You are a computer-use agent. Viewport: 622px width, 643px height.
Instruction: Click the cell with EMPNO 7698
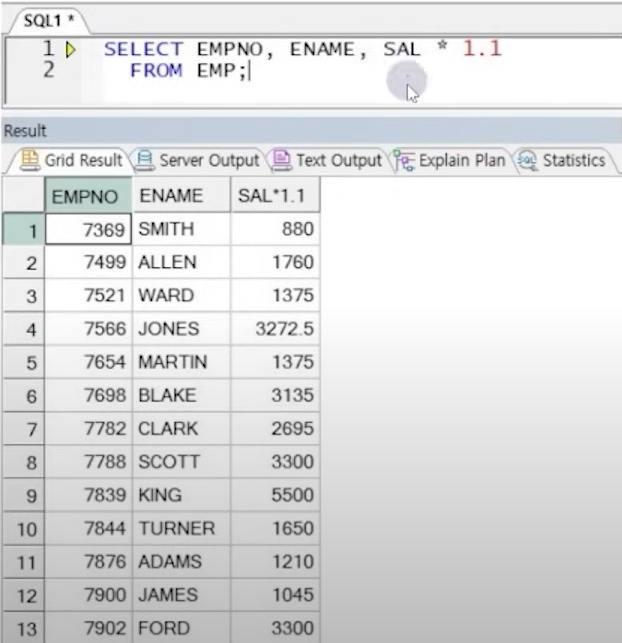(88, 395)
